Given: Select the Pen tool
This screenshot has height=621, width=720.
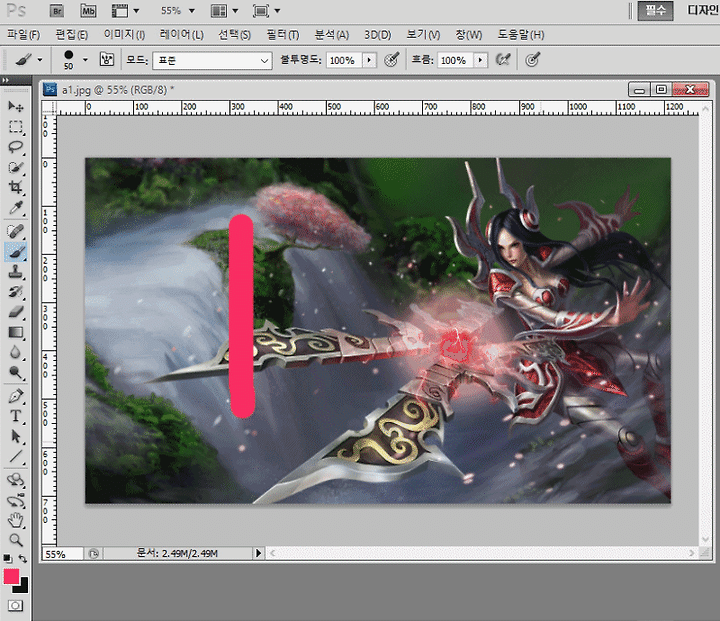Looking at the screenshot, I should (x=16, y=395).
